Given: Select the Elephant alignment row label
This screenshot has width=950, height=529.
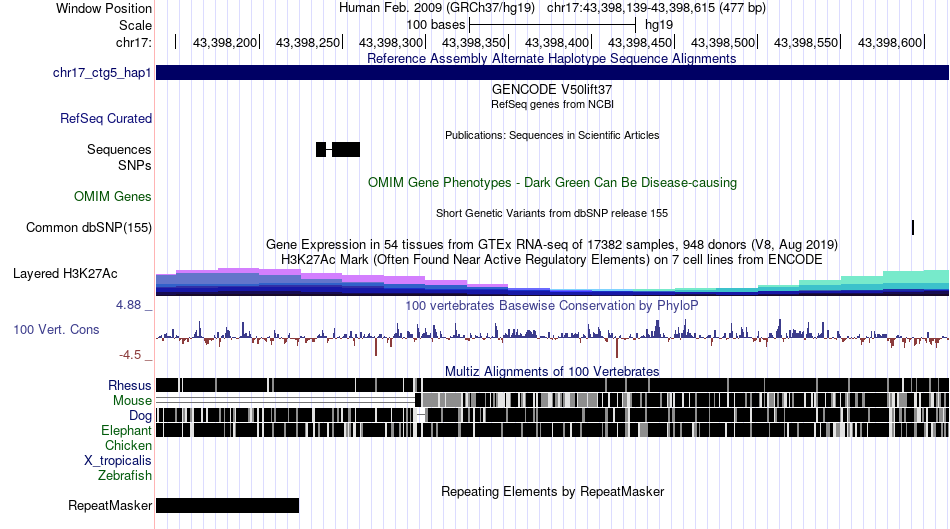Looking at the screenshot, I should (x=126, y=430).
